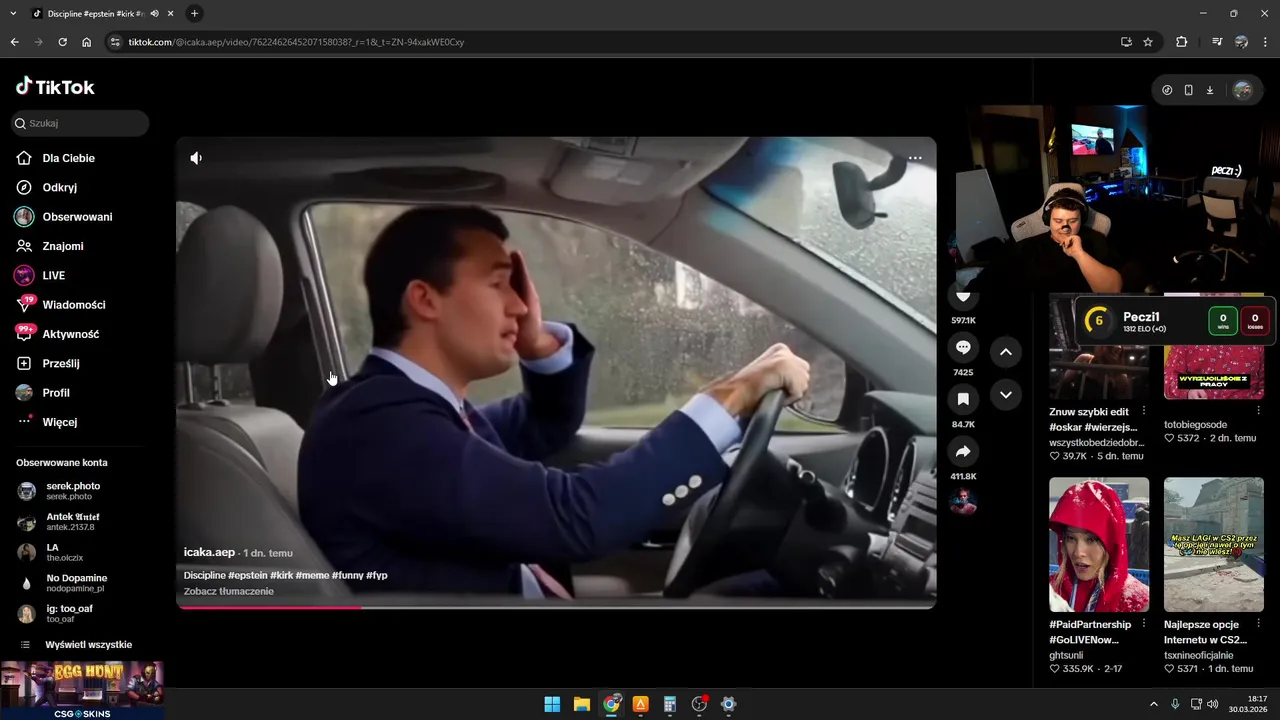Seek on the red video progress bar
Image resolution: width=1280 pixels, height=720 pixels.
(556, 607)
